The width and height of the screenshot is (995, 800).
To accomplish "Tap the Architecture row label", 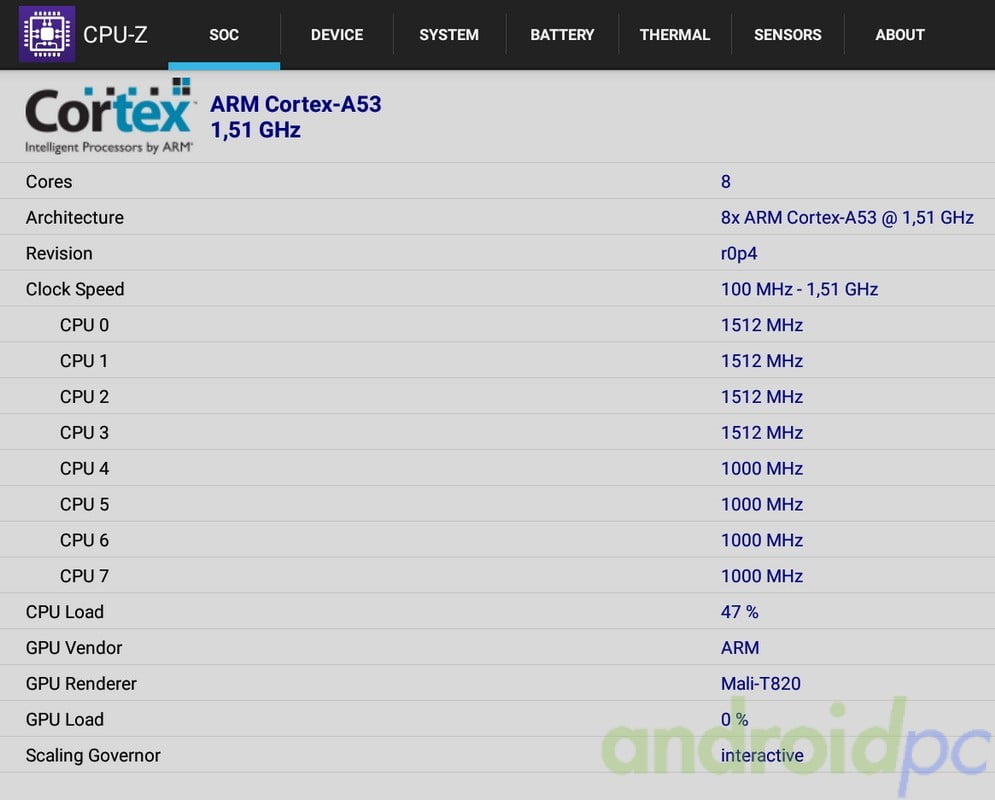I will point(75,217).
